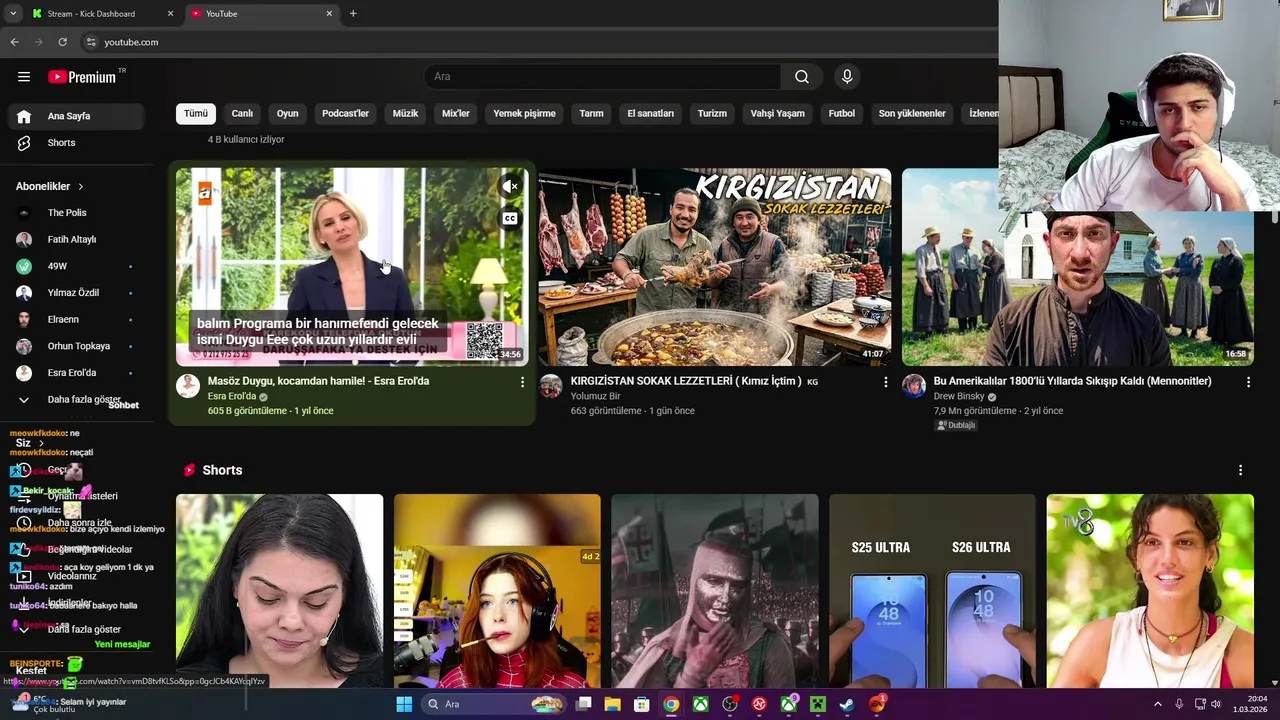Click the YouTube Premium logo
The width and height of the screenshot is (1280, 720).
[x=82, y=77]
